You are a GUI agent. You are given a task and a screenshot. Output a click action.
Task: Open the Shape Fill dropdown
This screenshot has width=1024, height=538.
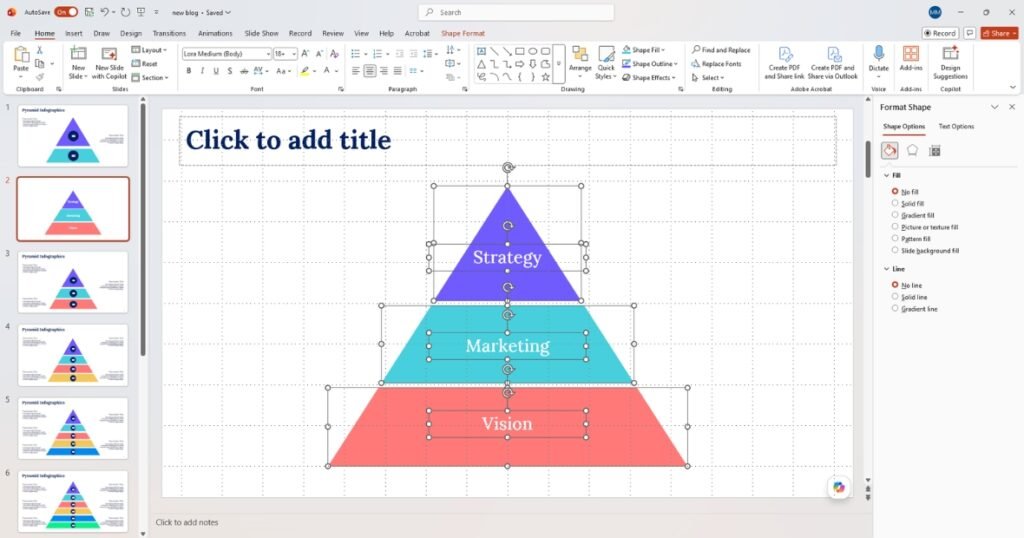point(643,50)
